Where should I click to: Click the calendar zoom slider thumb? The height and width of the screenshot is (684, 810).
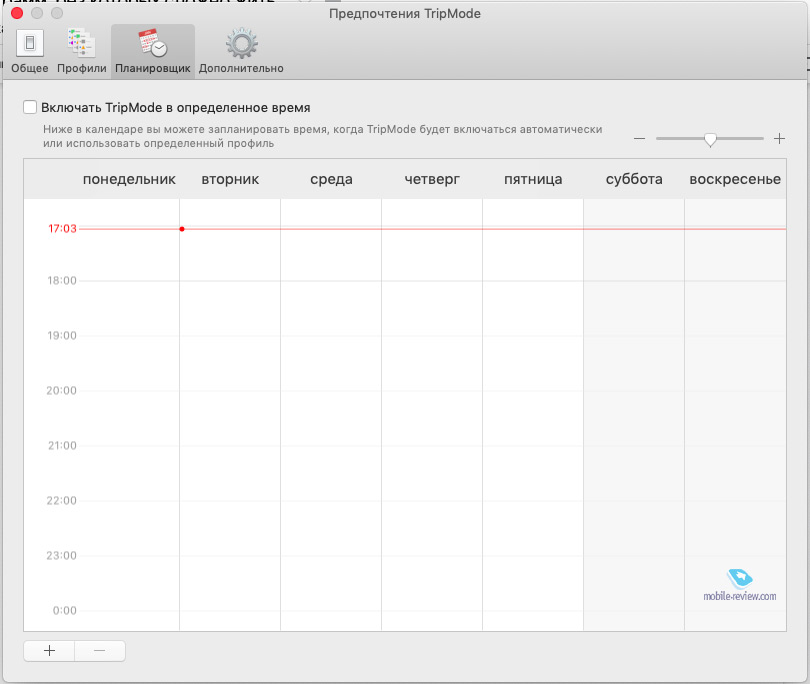click(x=710, y=139)
